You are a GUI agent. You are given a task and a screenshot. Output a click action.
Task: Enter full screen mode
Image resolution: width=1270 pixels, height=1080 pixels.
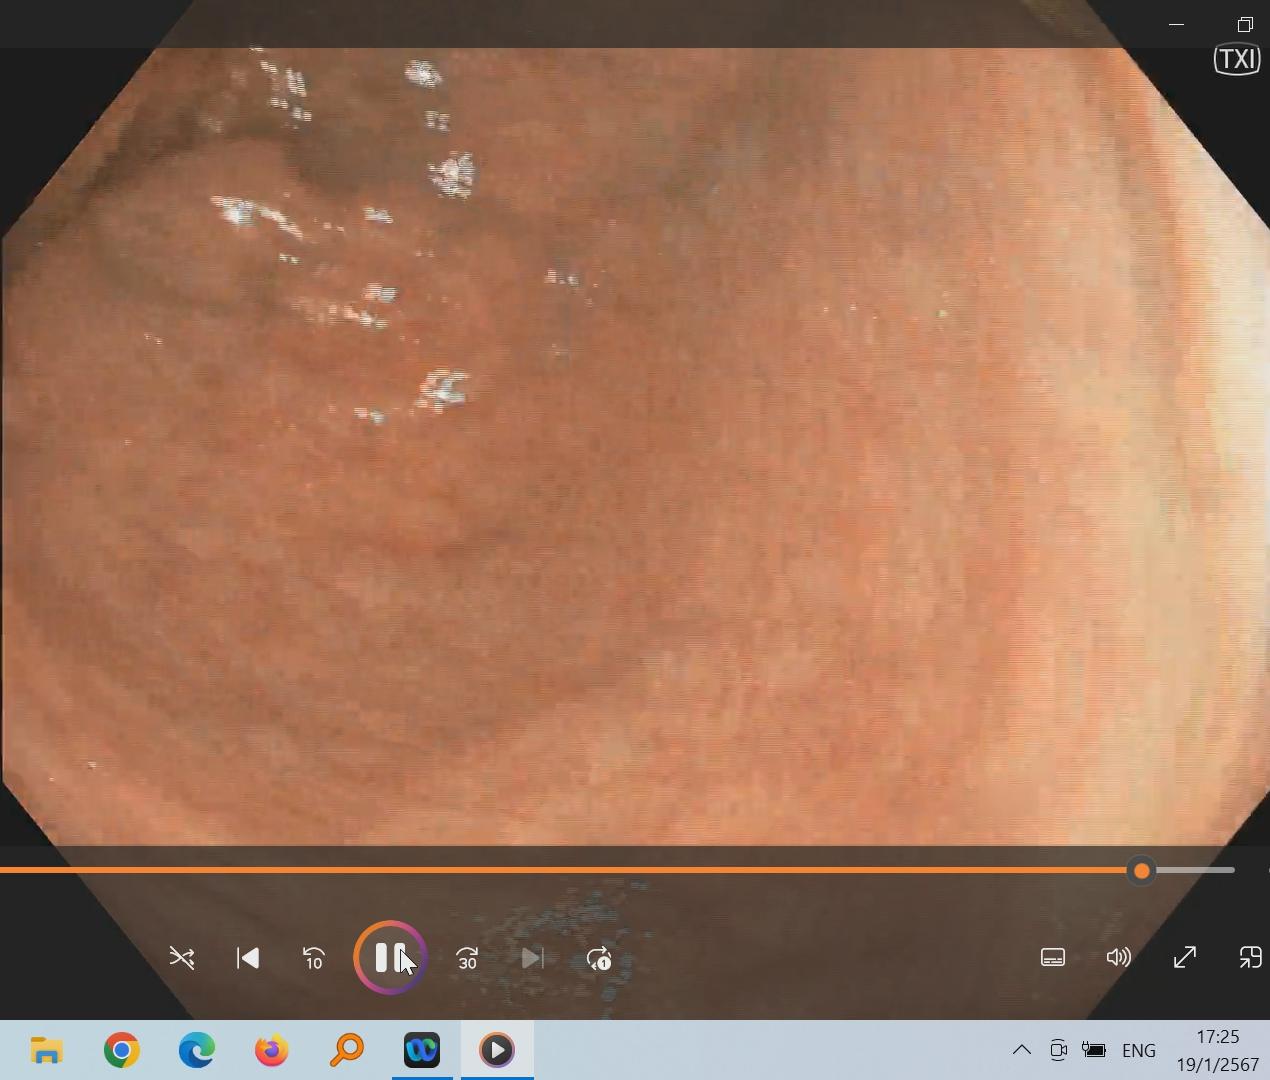[x=1185, y=957]
